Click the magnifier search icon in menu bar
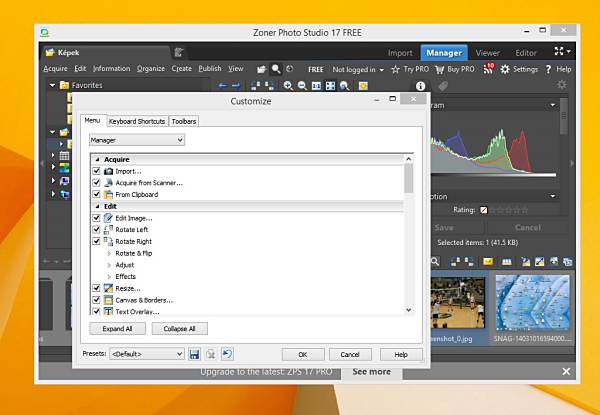600x415 pixels. click(276, 69)
